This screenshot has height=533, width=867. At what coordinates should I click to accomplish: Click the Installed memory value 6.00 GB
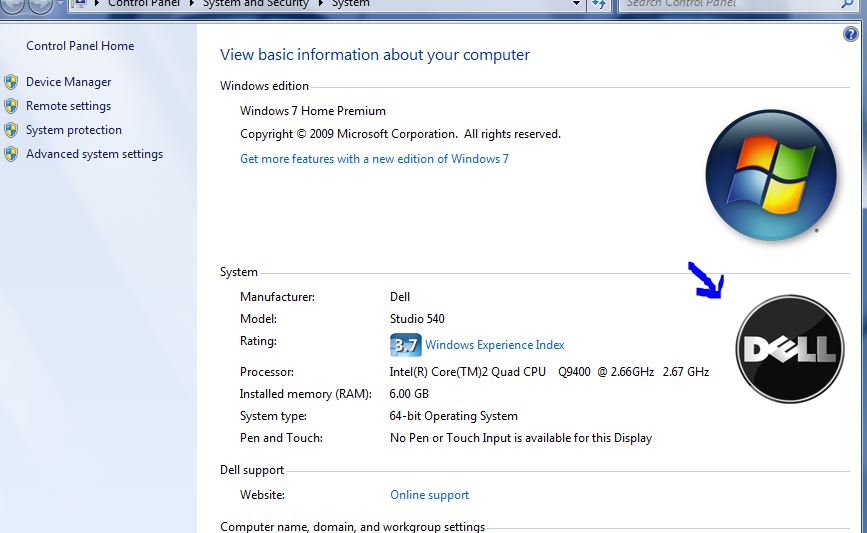click(x=409, y=394)
